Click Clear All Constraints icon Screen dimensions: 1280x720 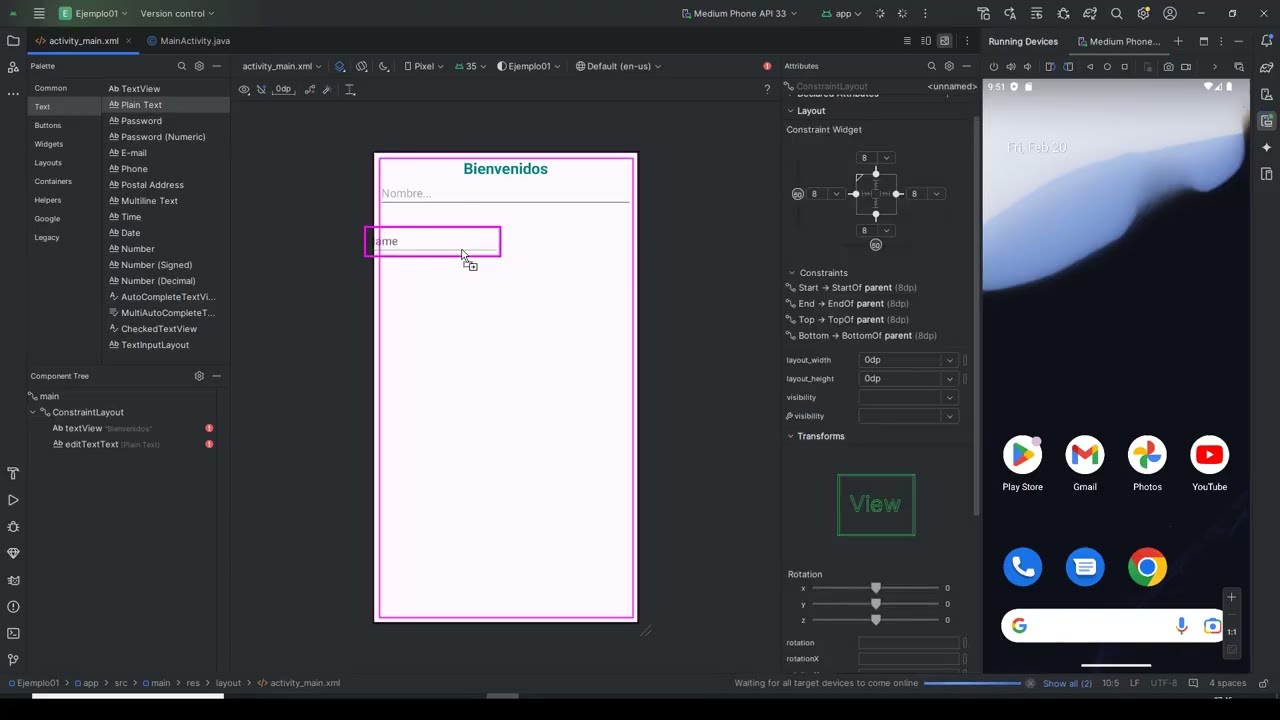point(309,89)
